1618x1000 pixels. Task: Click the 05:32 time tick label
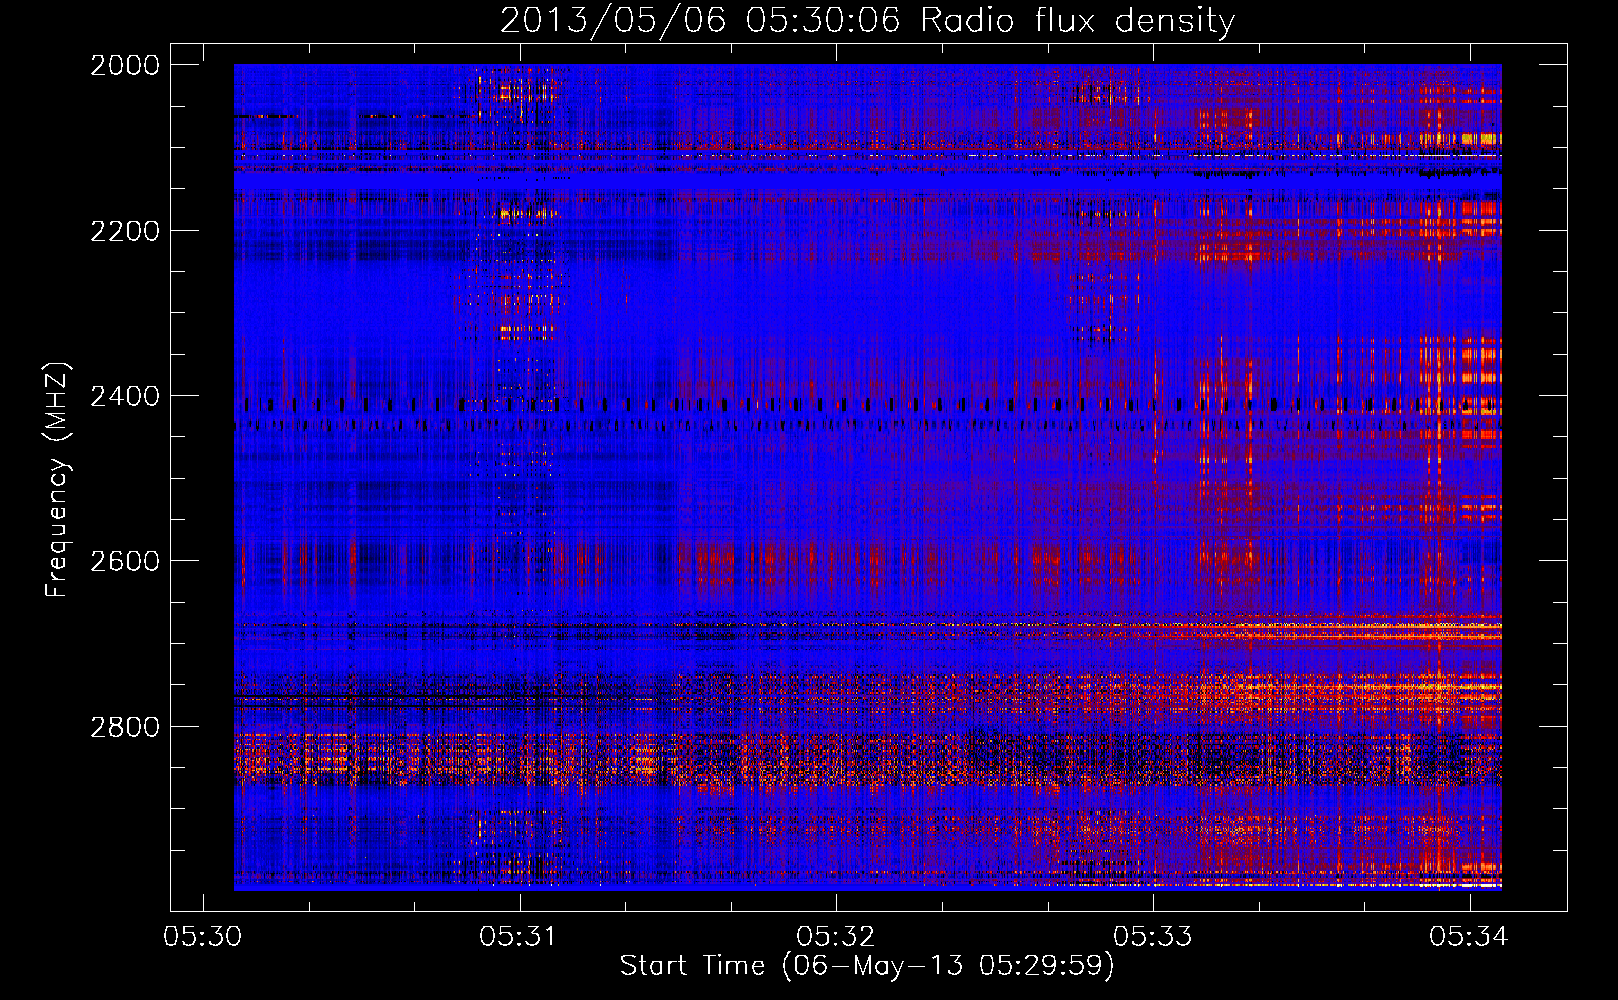click(836, 936)
